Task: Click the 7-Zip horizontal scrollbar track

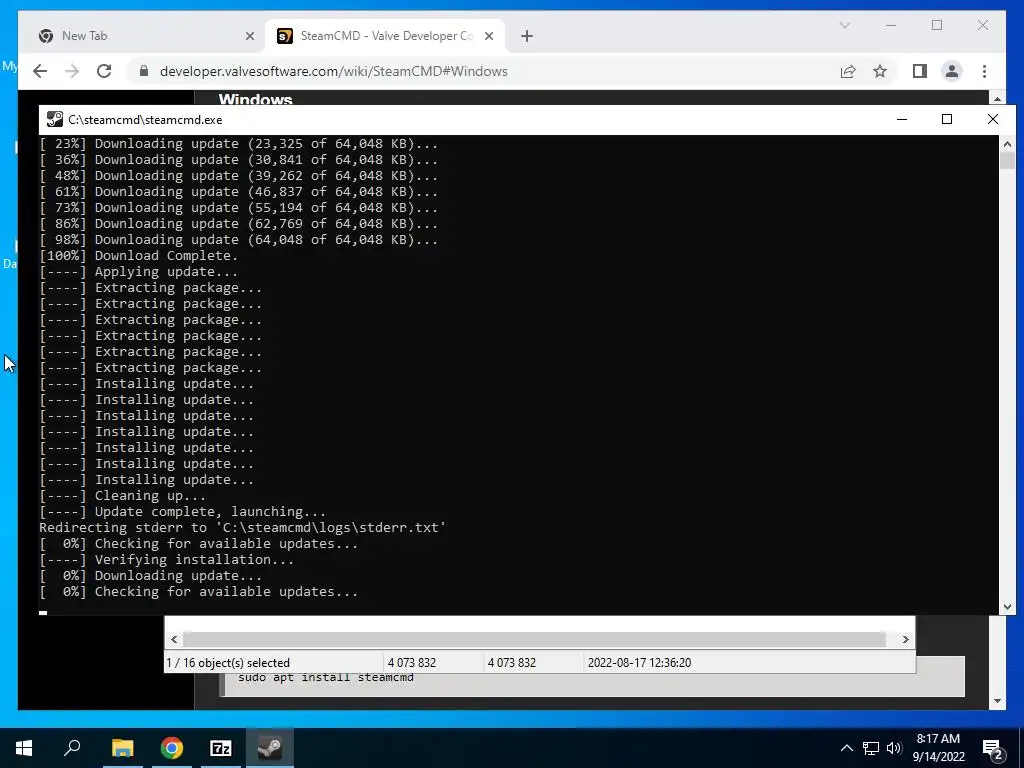Action: (x=534, y=639)
